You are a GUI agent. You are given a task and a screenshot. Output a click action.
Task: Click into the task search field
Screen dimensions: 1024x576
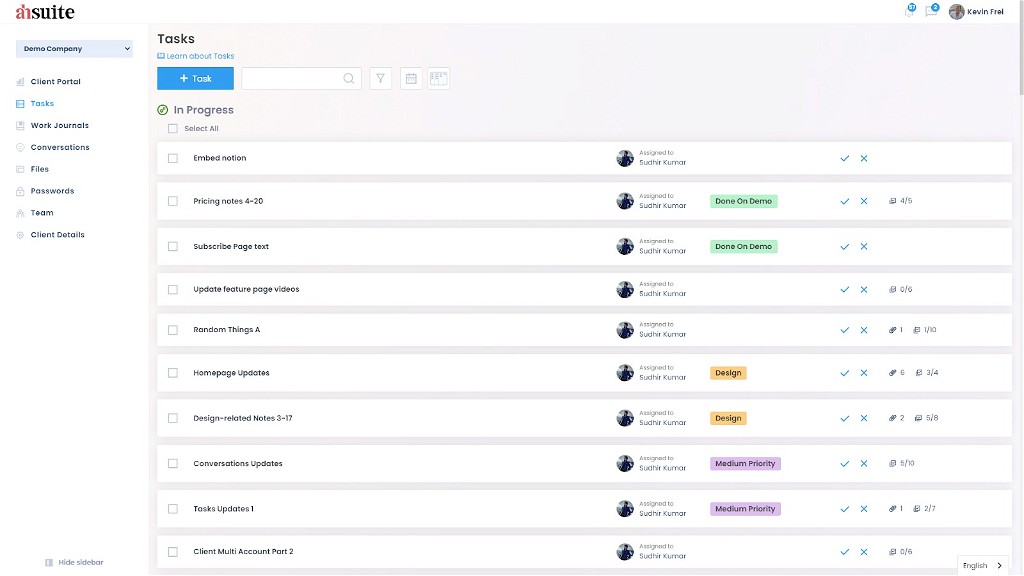[x=295, y=77]
